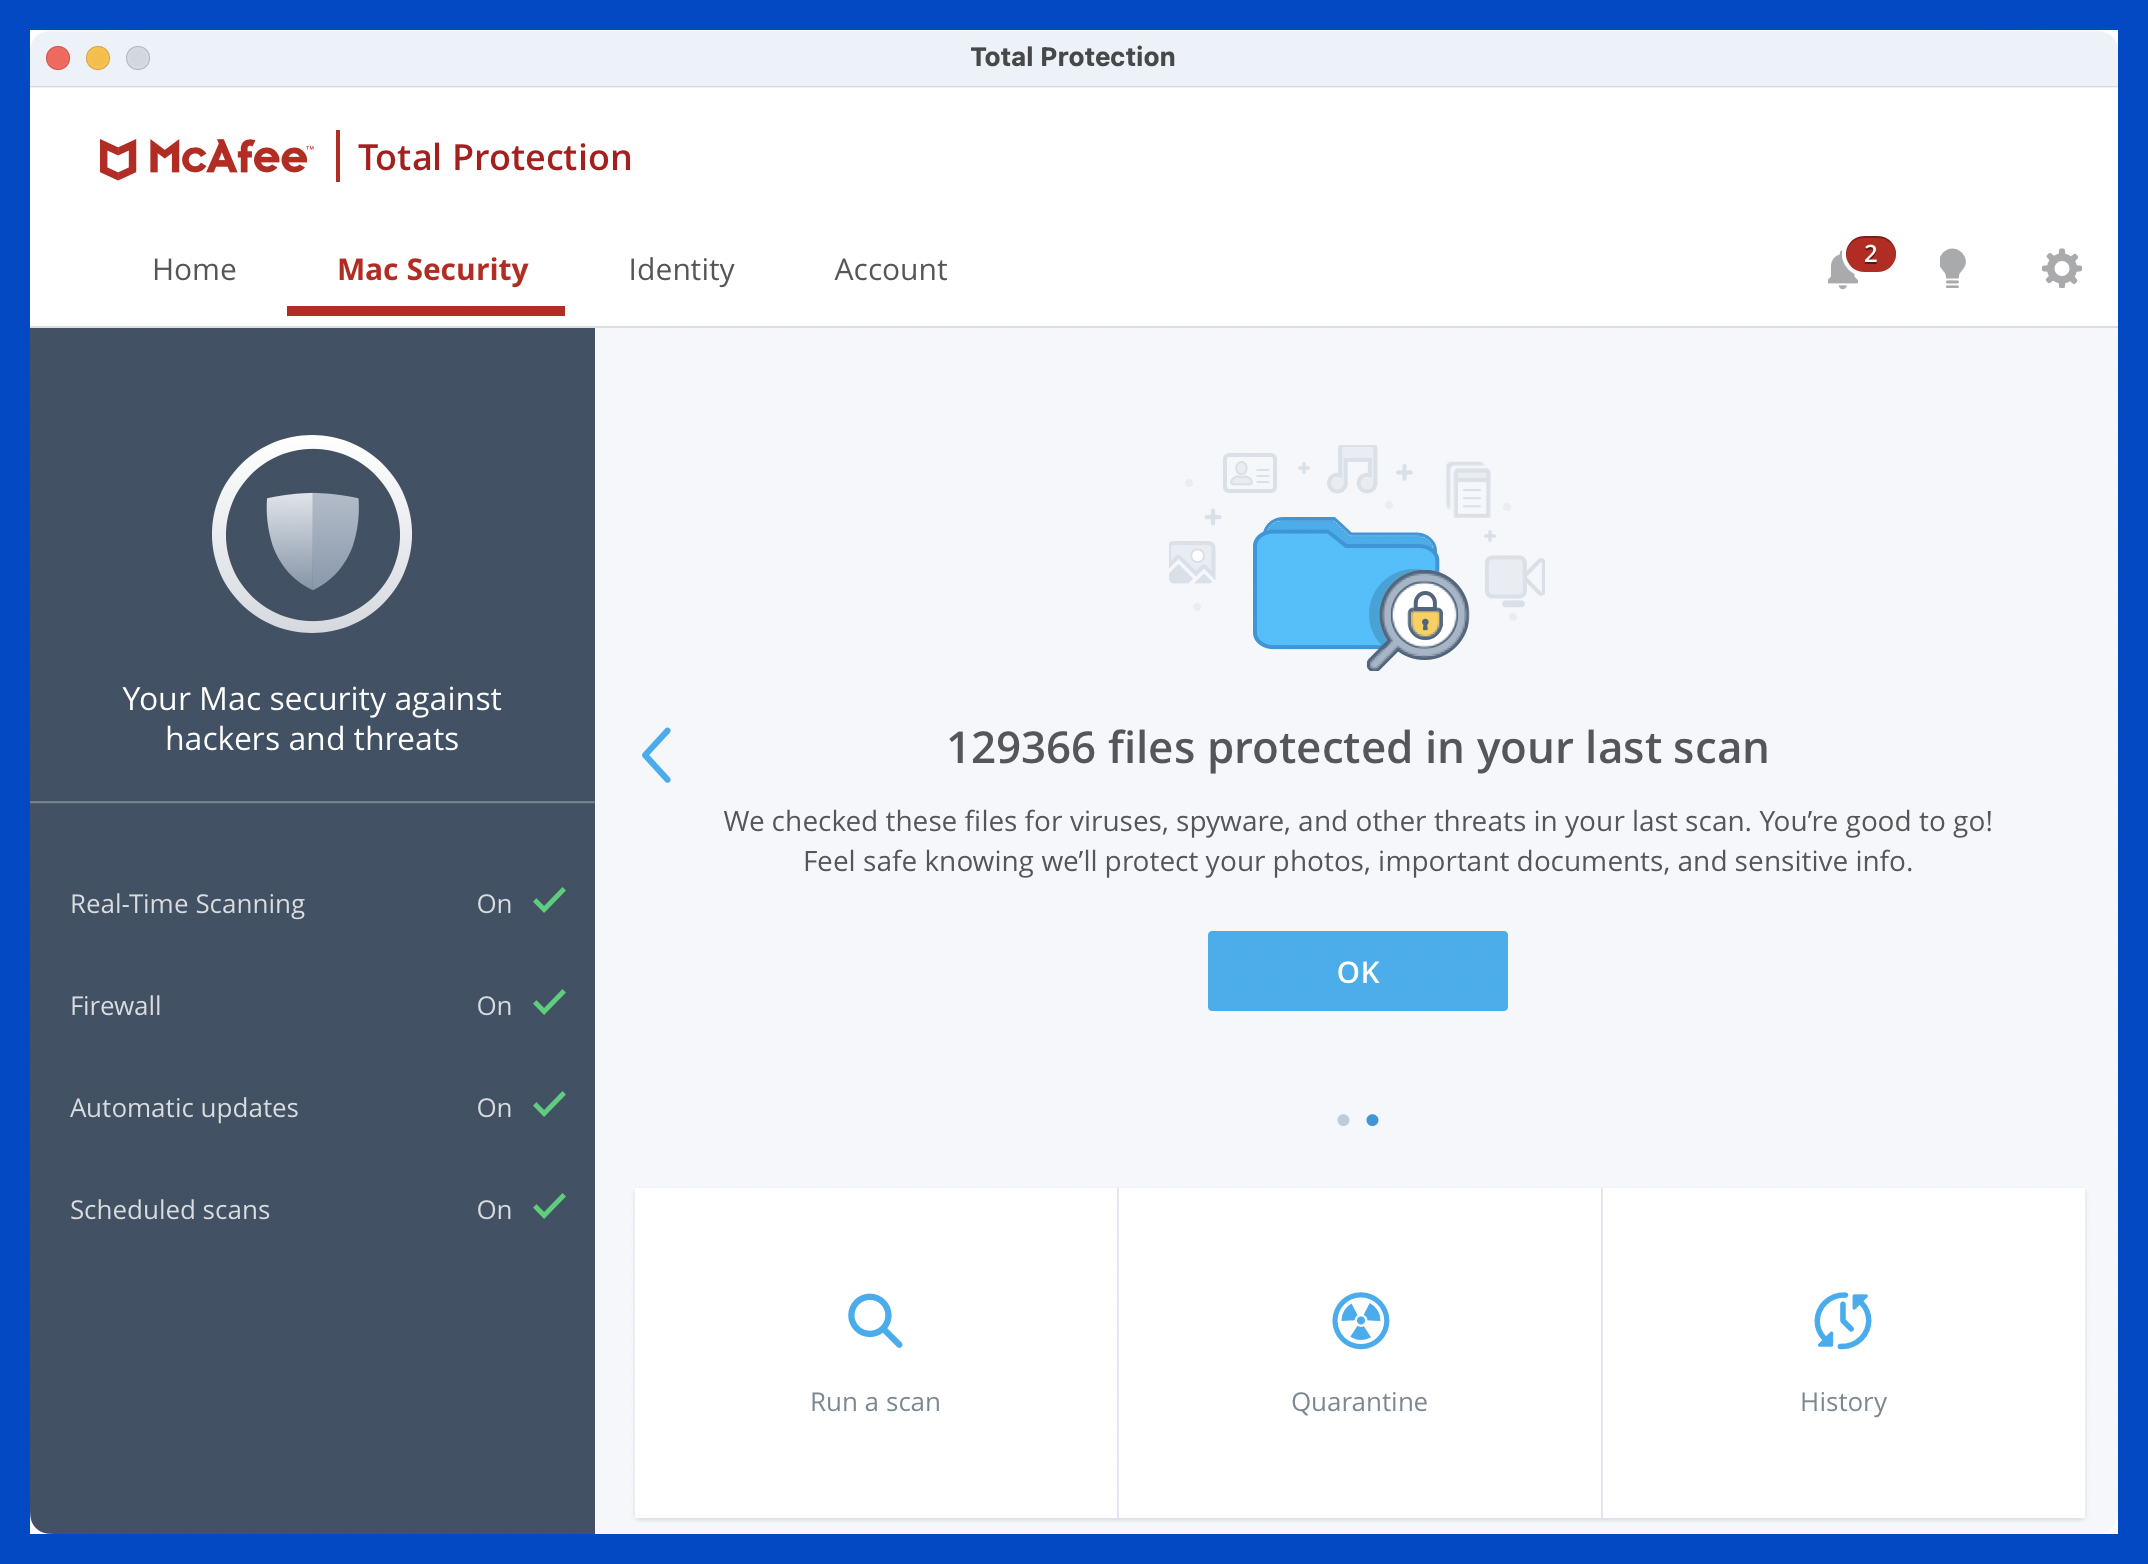Minimize window with the yellow button
Viewport: 2148px width, 1564px height.
(x=98, y=58)
